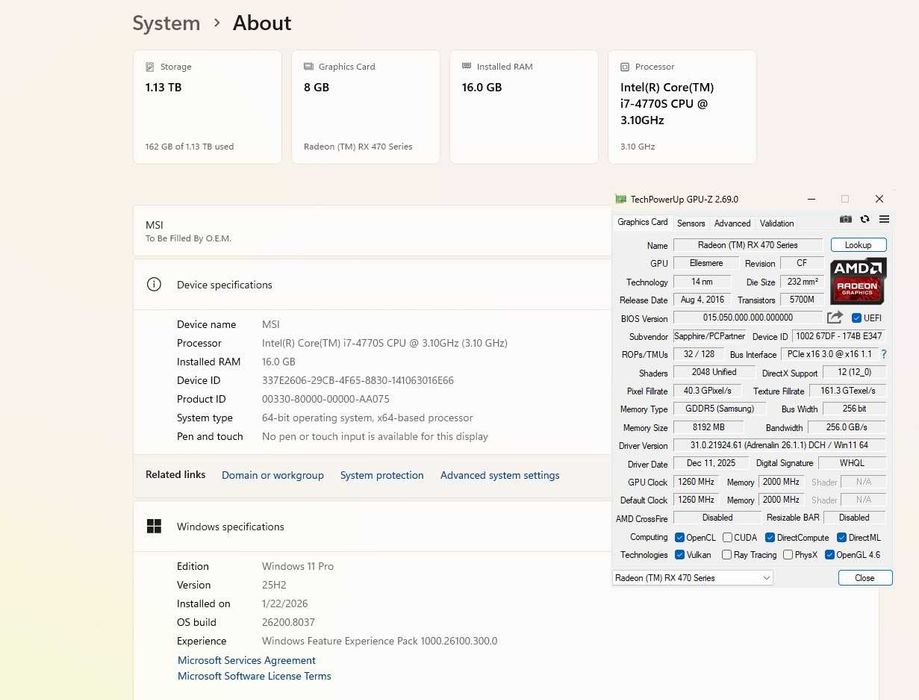Image resolution: width=919 pixels, height=700 pixels.
Task: Click the Installed RAM card icon
Action: click(x=467, y=66)
